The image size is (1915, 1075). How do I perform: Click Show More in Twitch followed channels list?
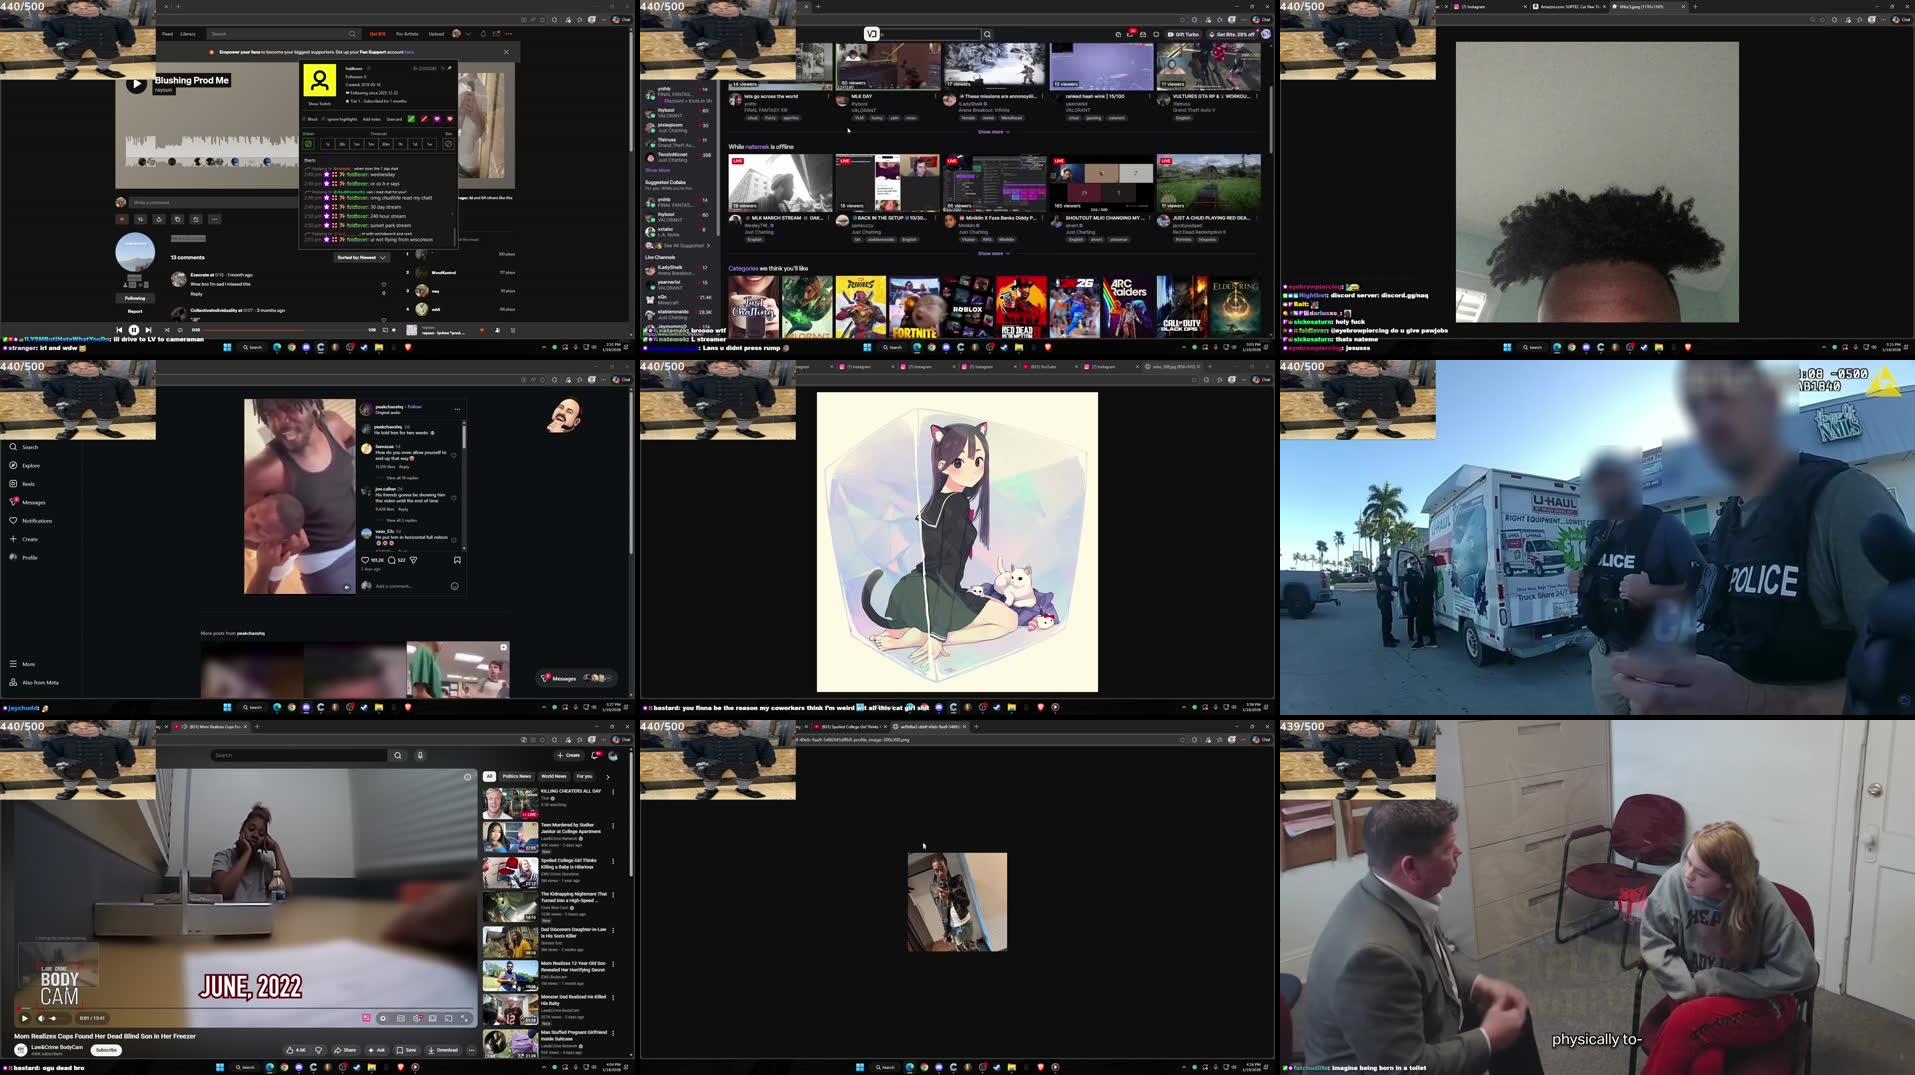click(659, 170)
